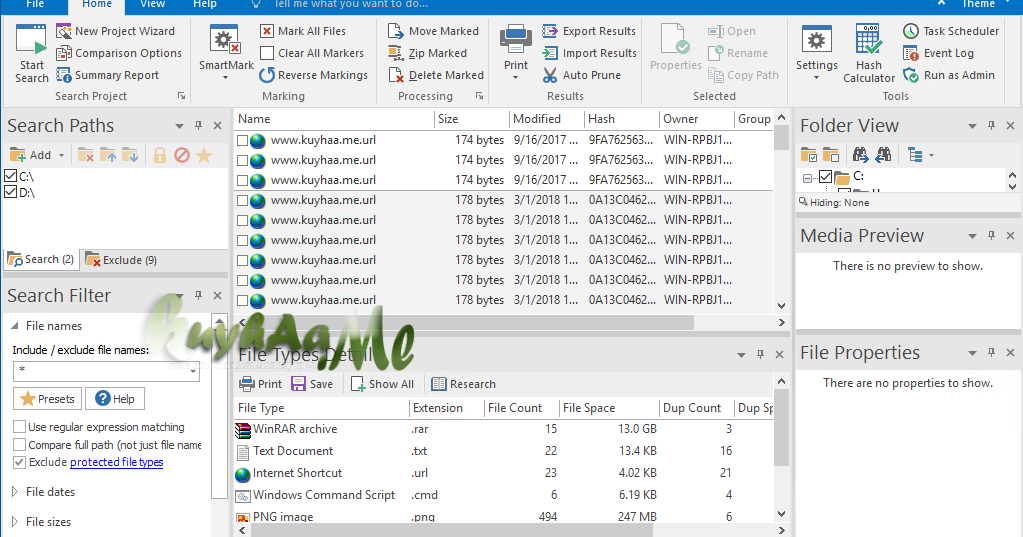Viewport: 1023px width, 537px height.
Task: Click Run as Admin
Action: coord(949,75)
